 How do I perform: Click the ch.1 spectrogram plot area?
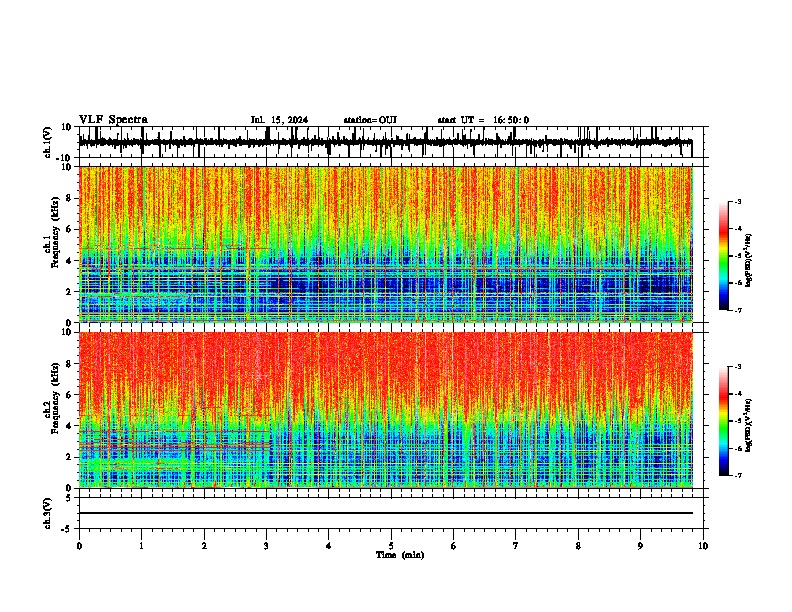[x=386, y=244]
